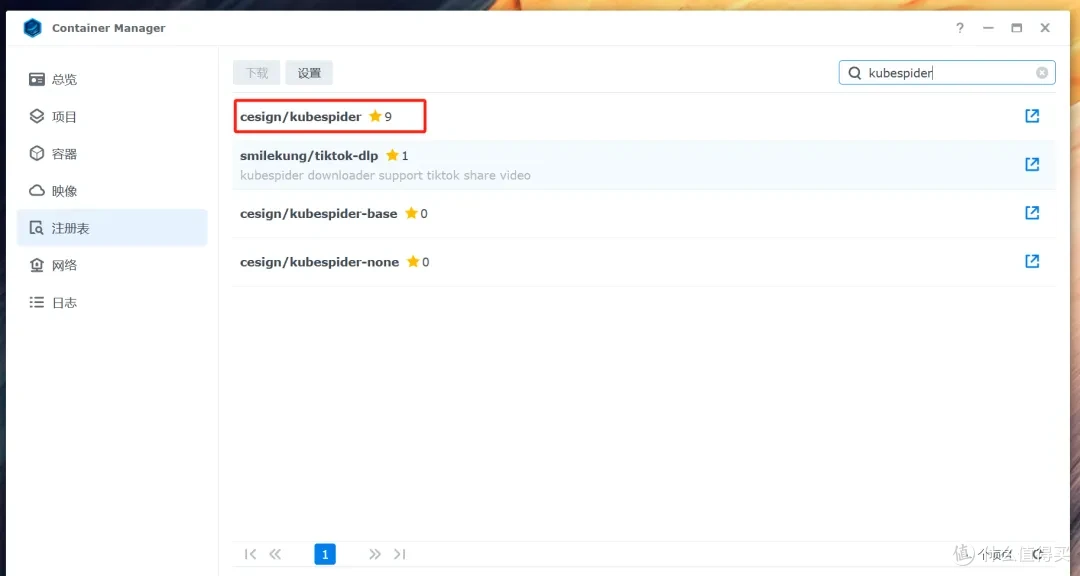Open external link for cesign/kubespider-none
This screenshot has width=1080, height=576.
pos(1032,261)
